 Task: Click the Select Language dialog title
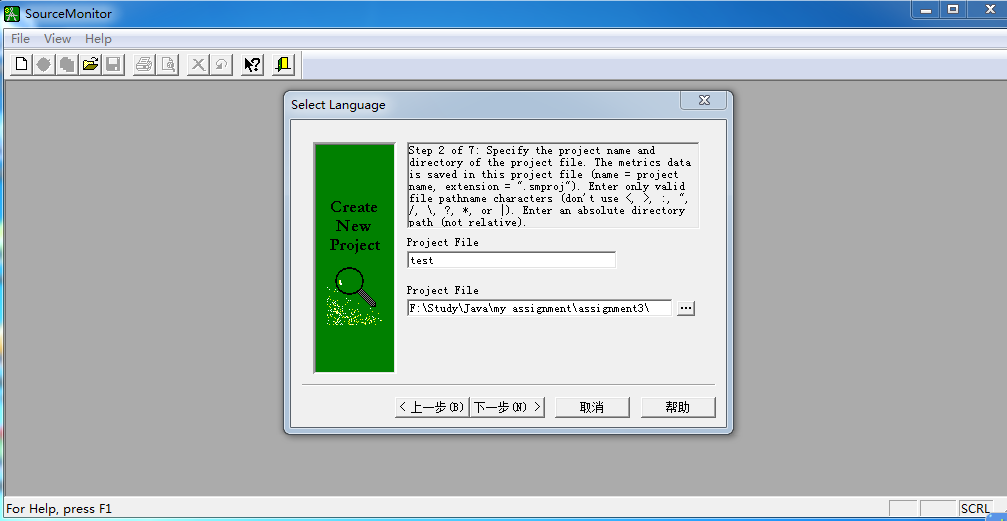[x=338, y=105]
